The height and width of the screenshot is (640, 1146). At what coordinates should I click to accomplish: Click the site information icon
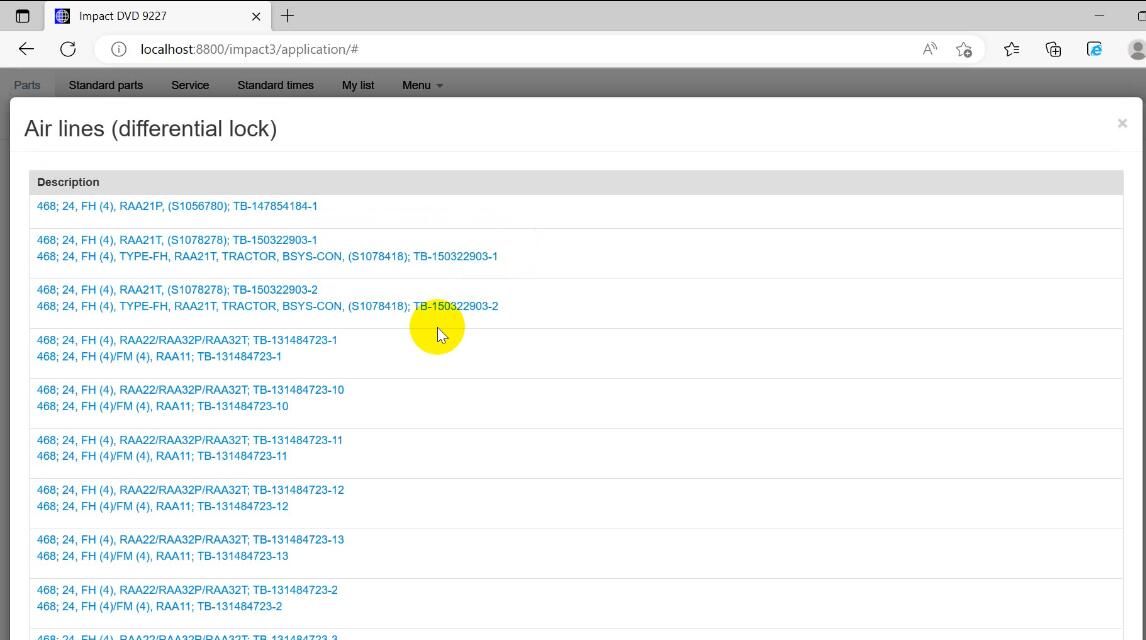pyautogui.click(x=119, y=49)
